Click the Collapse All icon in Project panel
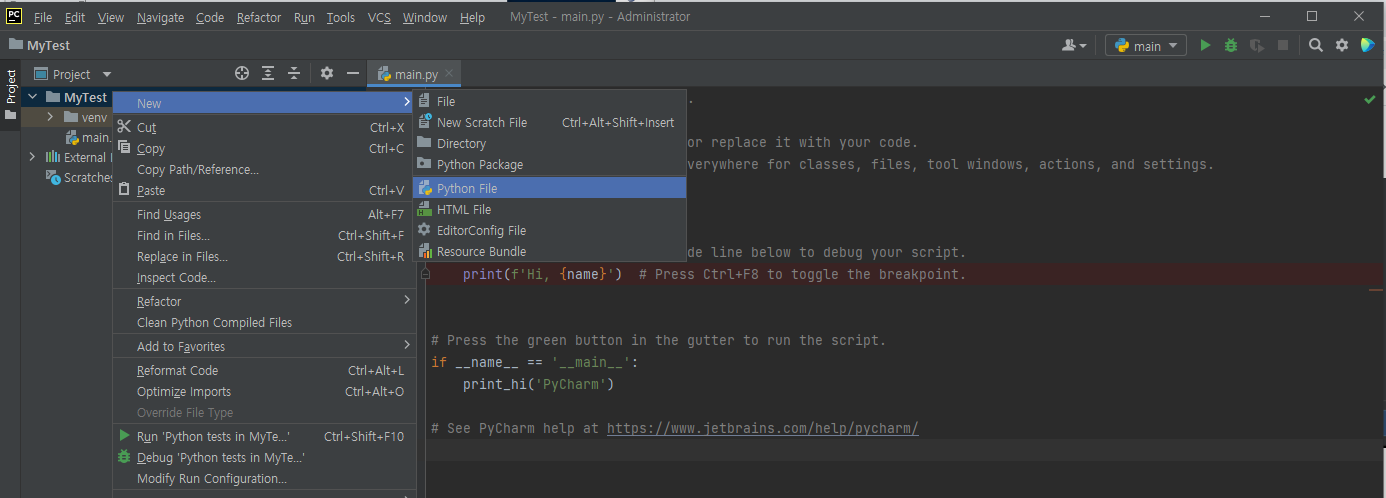This screenshot has height=498, width=1386. pos(294,73)
